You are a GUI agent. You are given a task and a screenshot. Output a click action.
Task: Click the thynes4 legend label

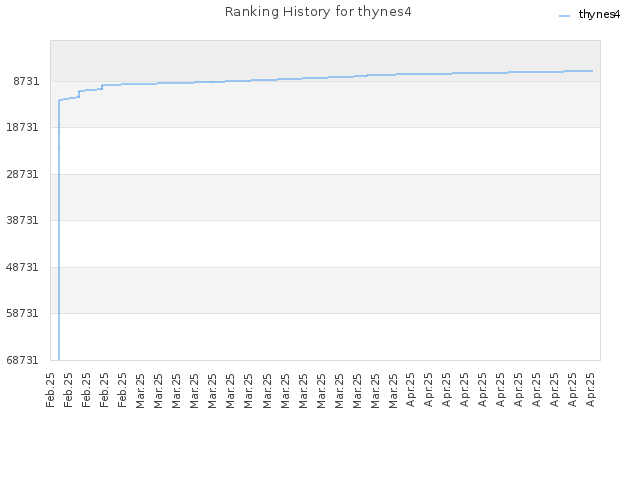click(599, 15)
